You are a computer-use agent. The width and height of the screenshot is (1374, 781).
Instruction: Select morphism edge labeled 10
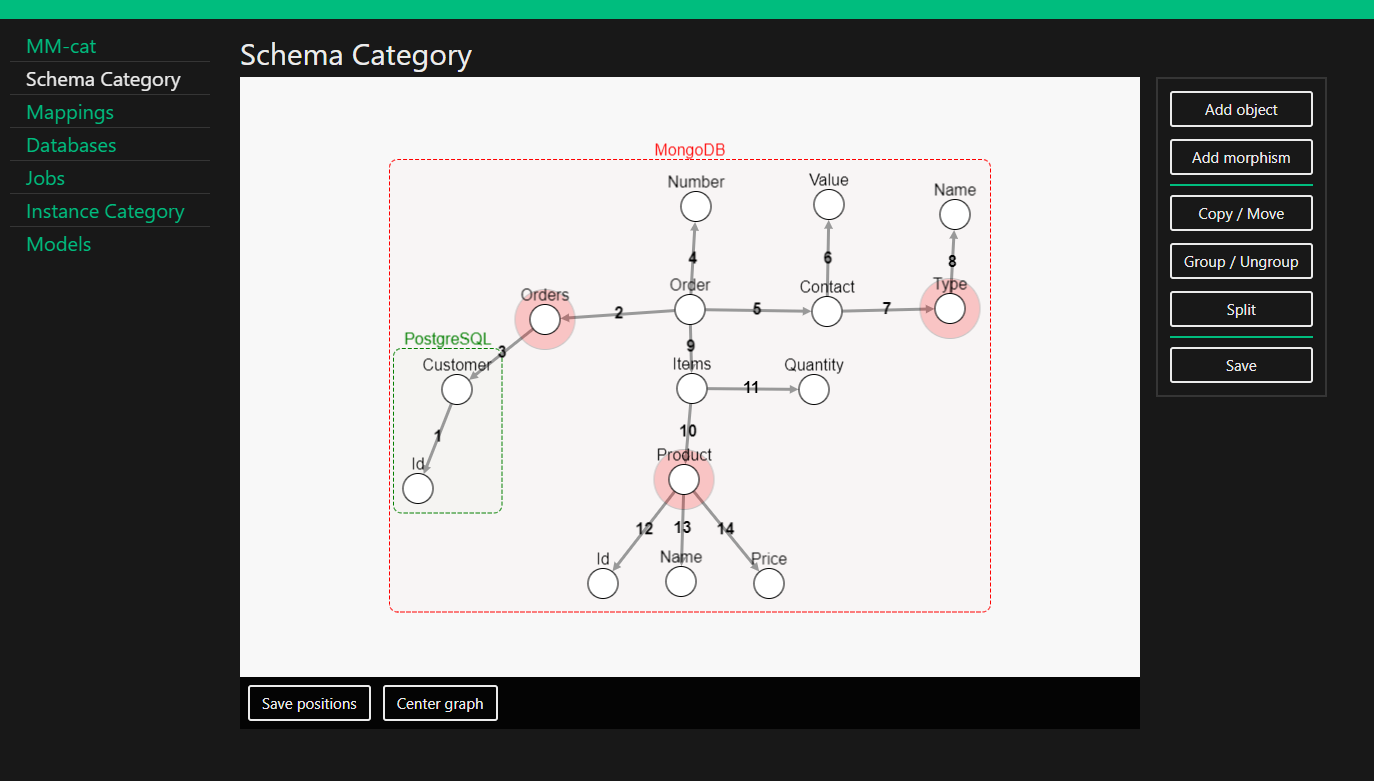click(x=688, y=431)
